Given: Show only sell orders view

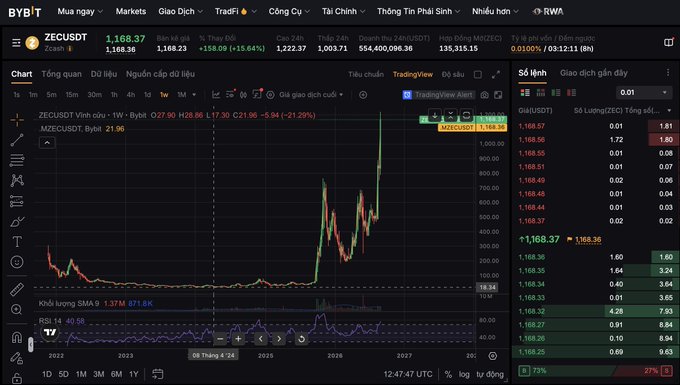Looking at the screenshot, I should [x=572, y=92].
